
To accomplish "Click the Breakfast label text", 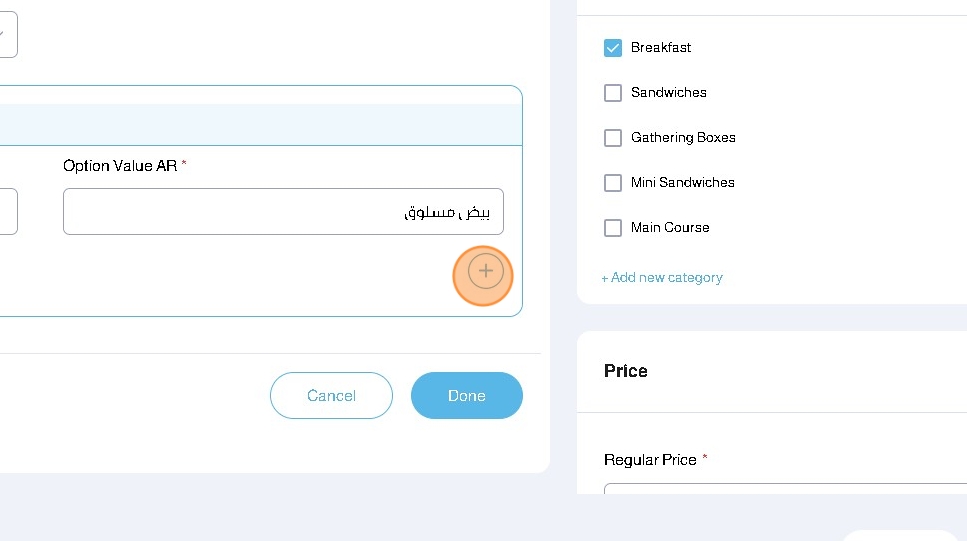I will (x=661, y=48).
